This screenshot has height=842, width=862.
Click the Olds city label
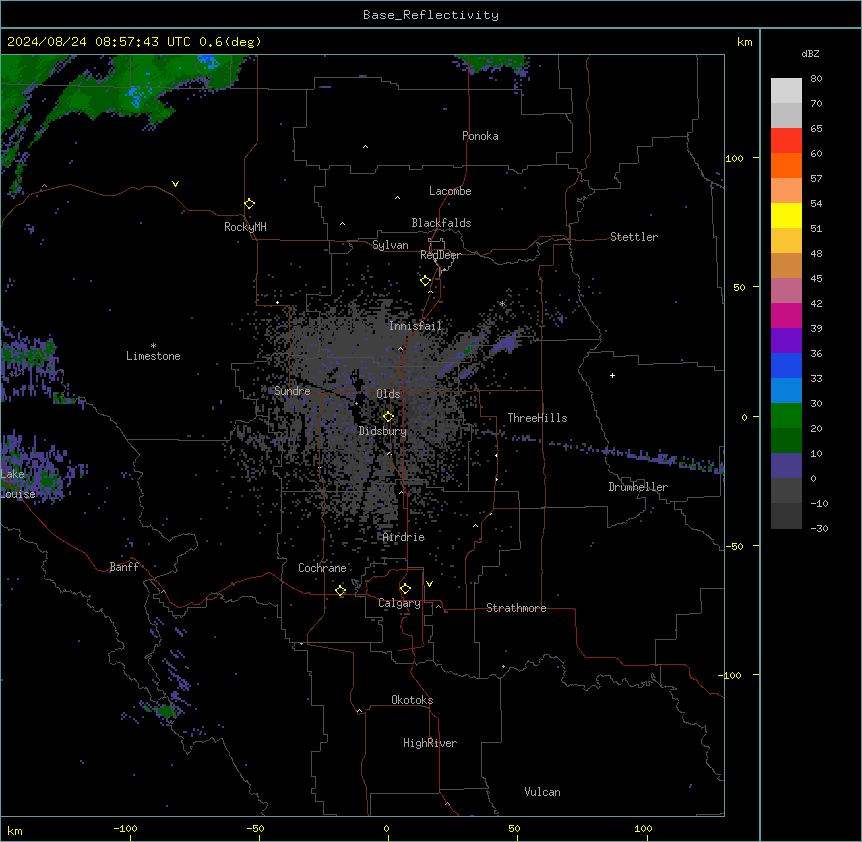point(388,394)
